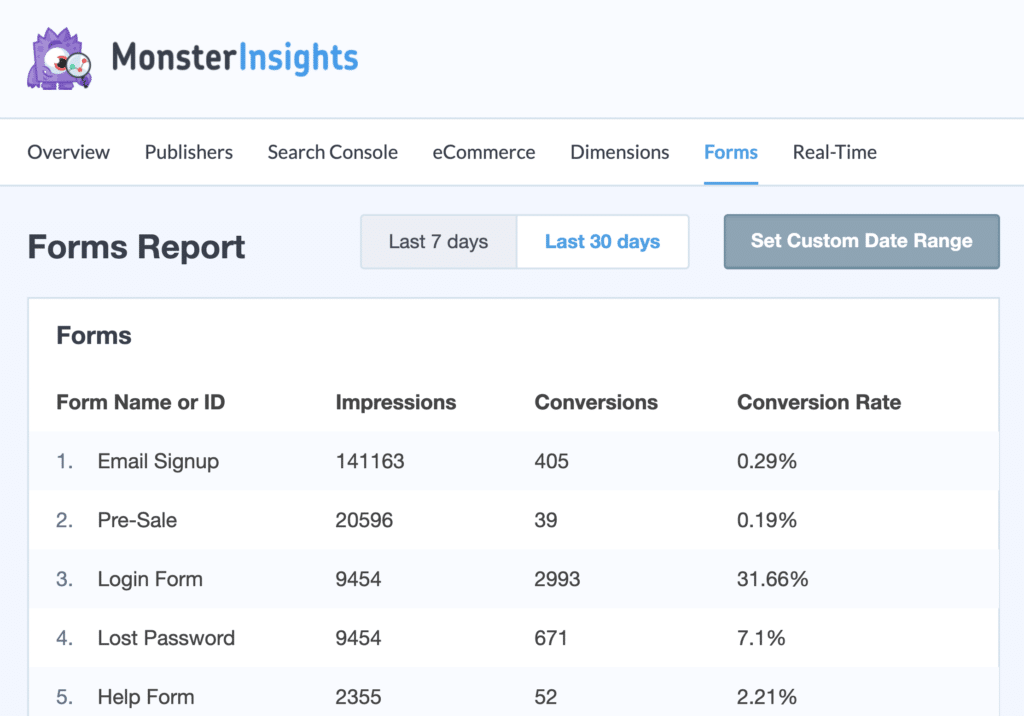Select the Email Signup form row
Screen dimensions: 1024x716
tap(158, 461)
